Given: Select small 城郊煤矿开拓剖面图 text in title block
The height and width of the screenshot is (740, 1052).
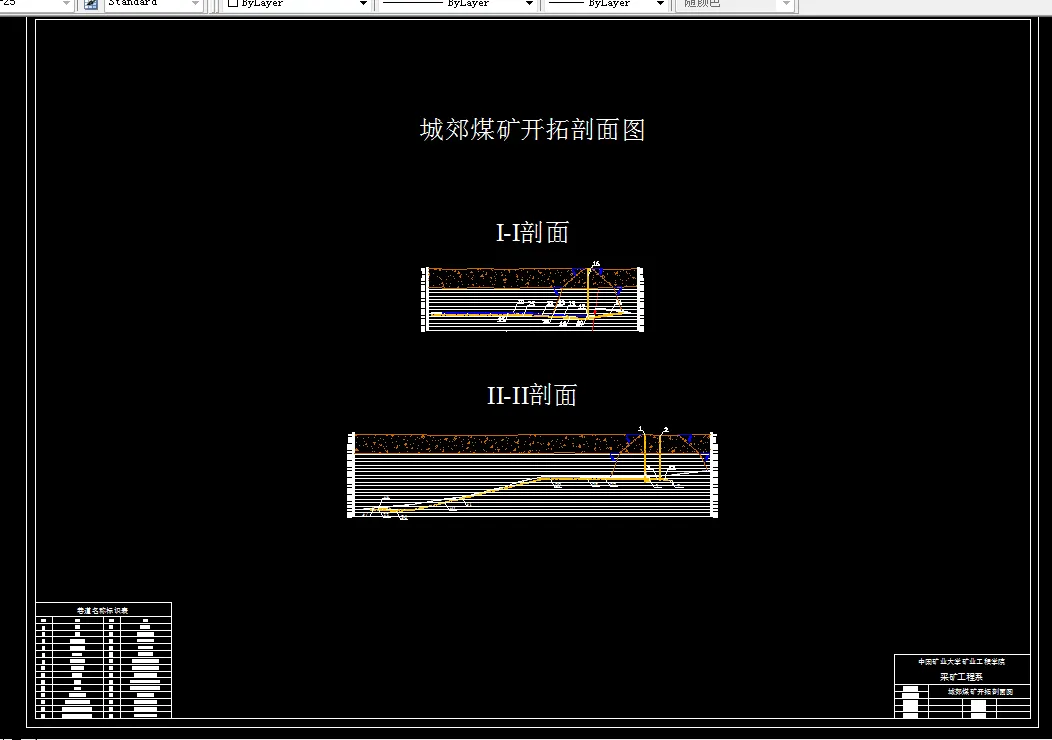Looking at the screenshot, I should coord(980,692).
